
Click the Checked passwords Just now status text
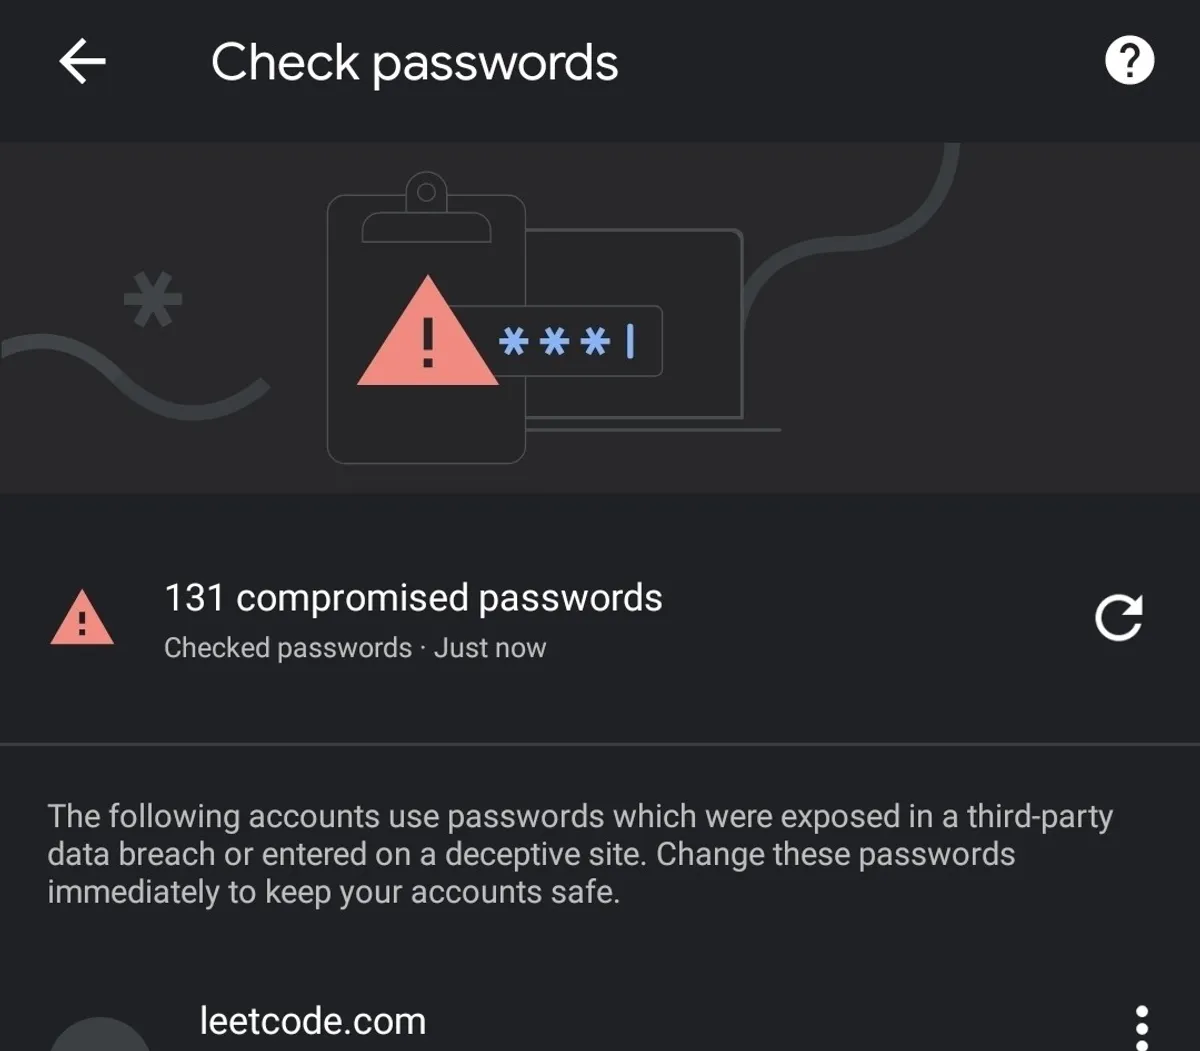pos(355,648)
